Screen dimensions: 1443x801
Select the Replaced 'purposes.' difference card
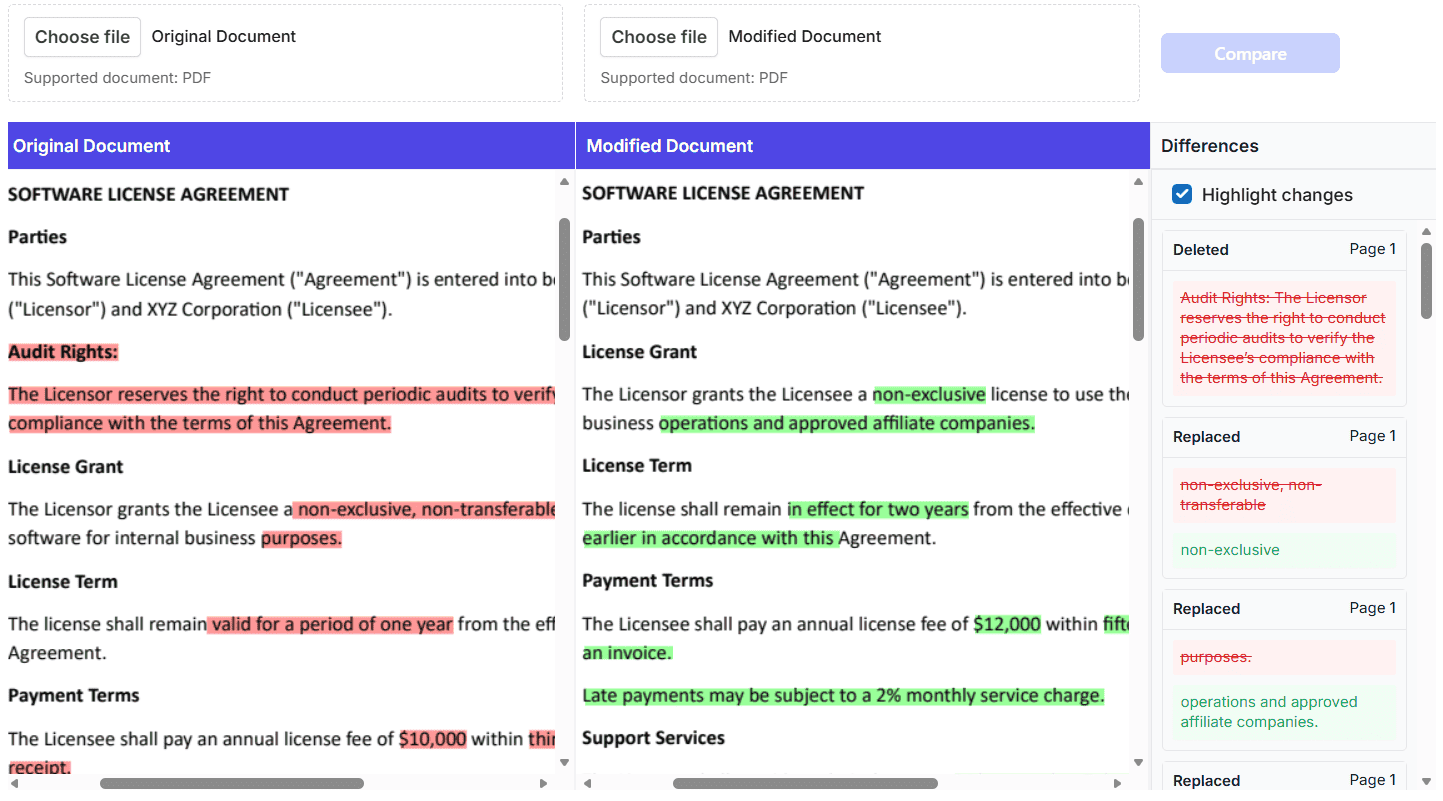tap(1284, 670)
